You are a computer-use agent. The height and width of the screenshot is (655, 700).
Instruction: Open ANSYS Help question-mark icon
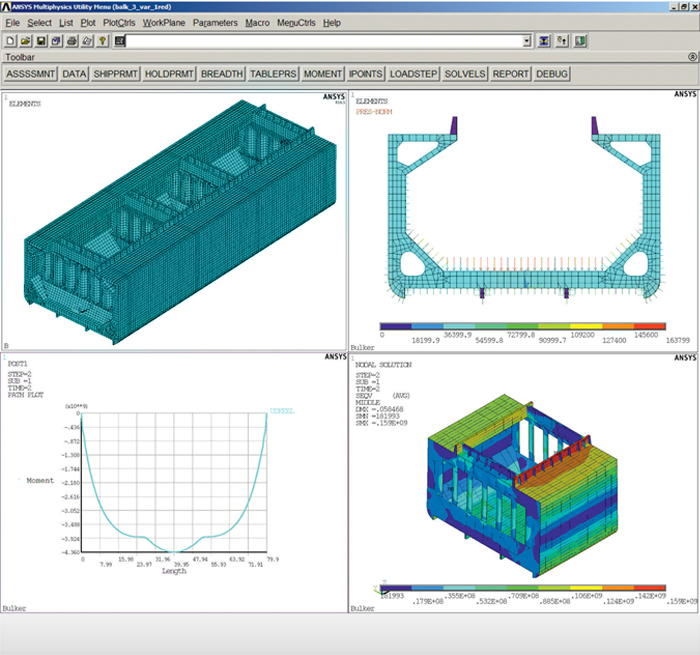(103, 41)
